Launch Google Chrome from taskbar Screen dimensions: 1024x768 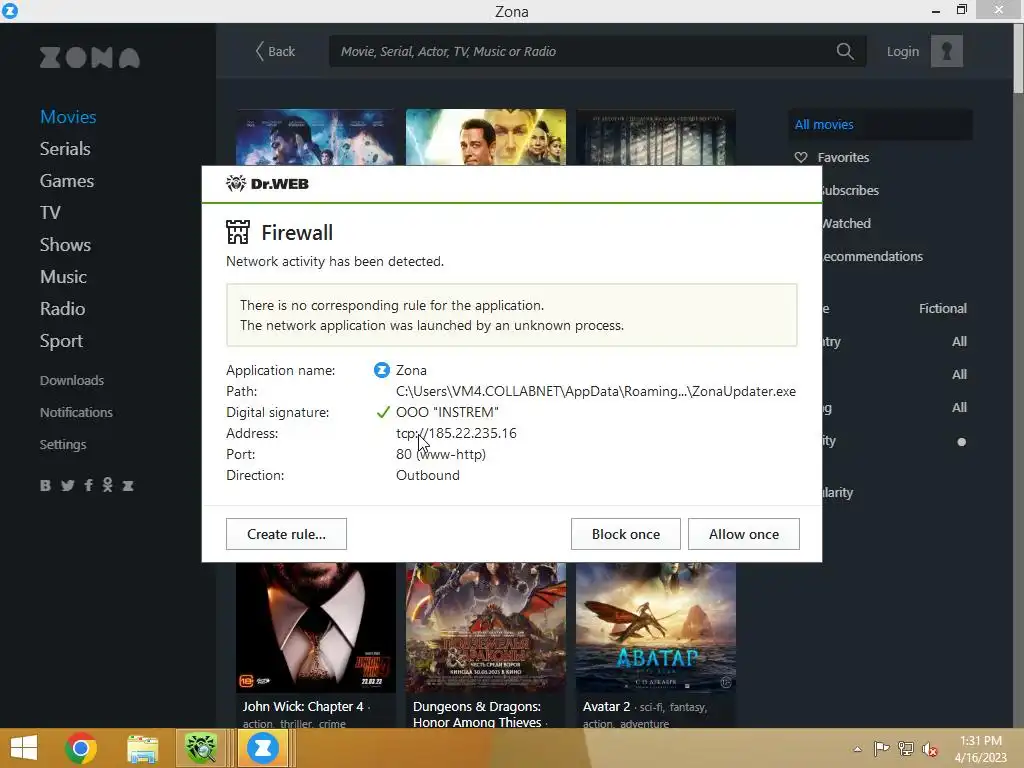[80, 748]
